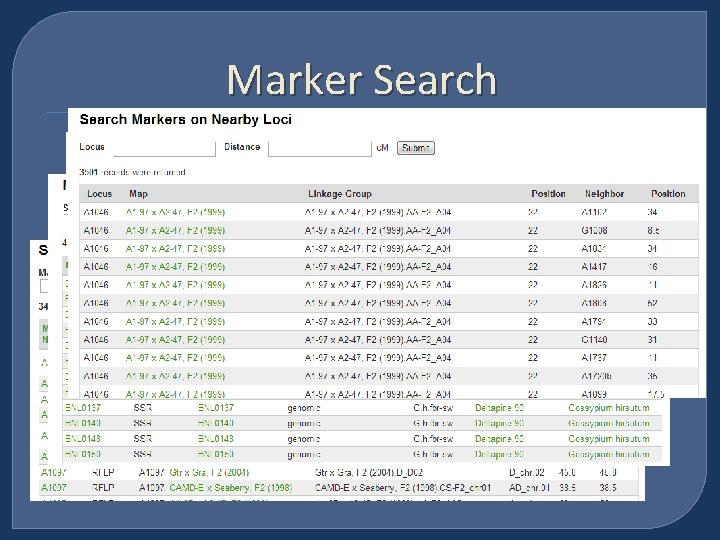
Task: Click the Map column header
Action: click(x=138, y=194)
